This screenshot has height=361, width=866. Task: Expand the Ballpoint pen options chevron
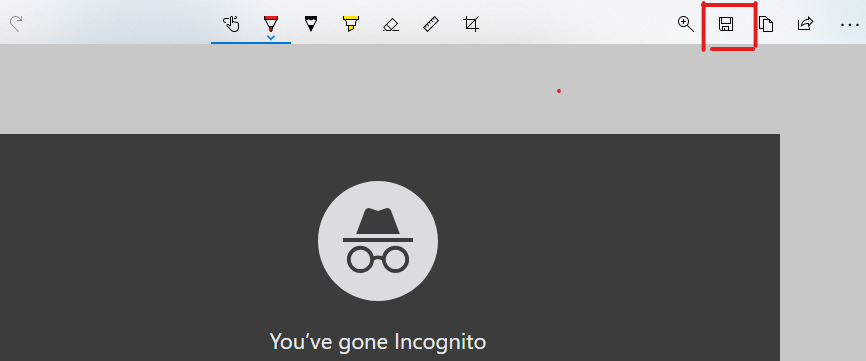coord(271,38)
